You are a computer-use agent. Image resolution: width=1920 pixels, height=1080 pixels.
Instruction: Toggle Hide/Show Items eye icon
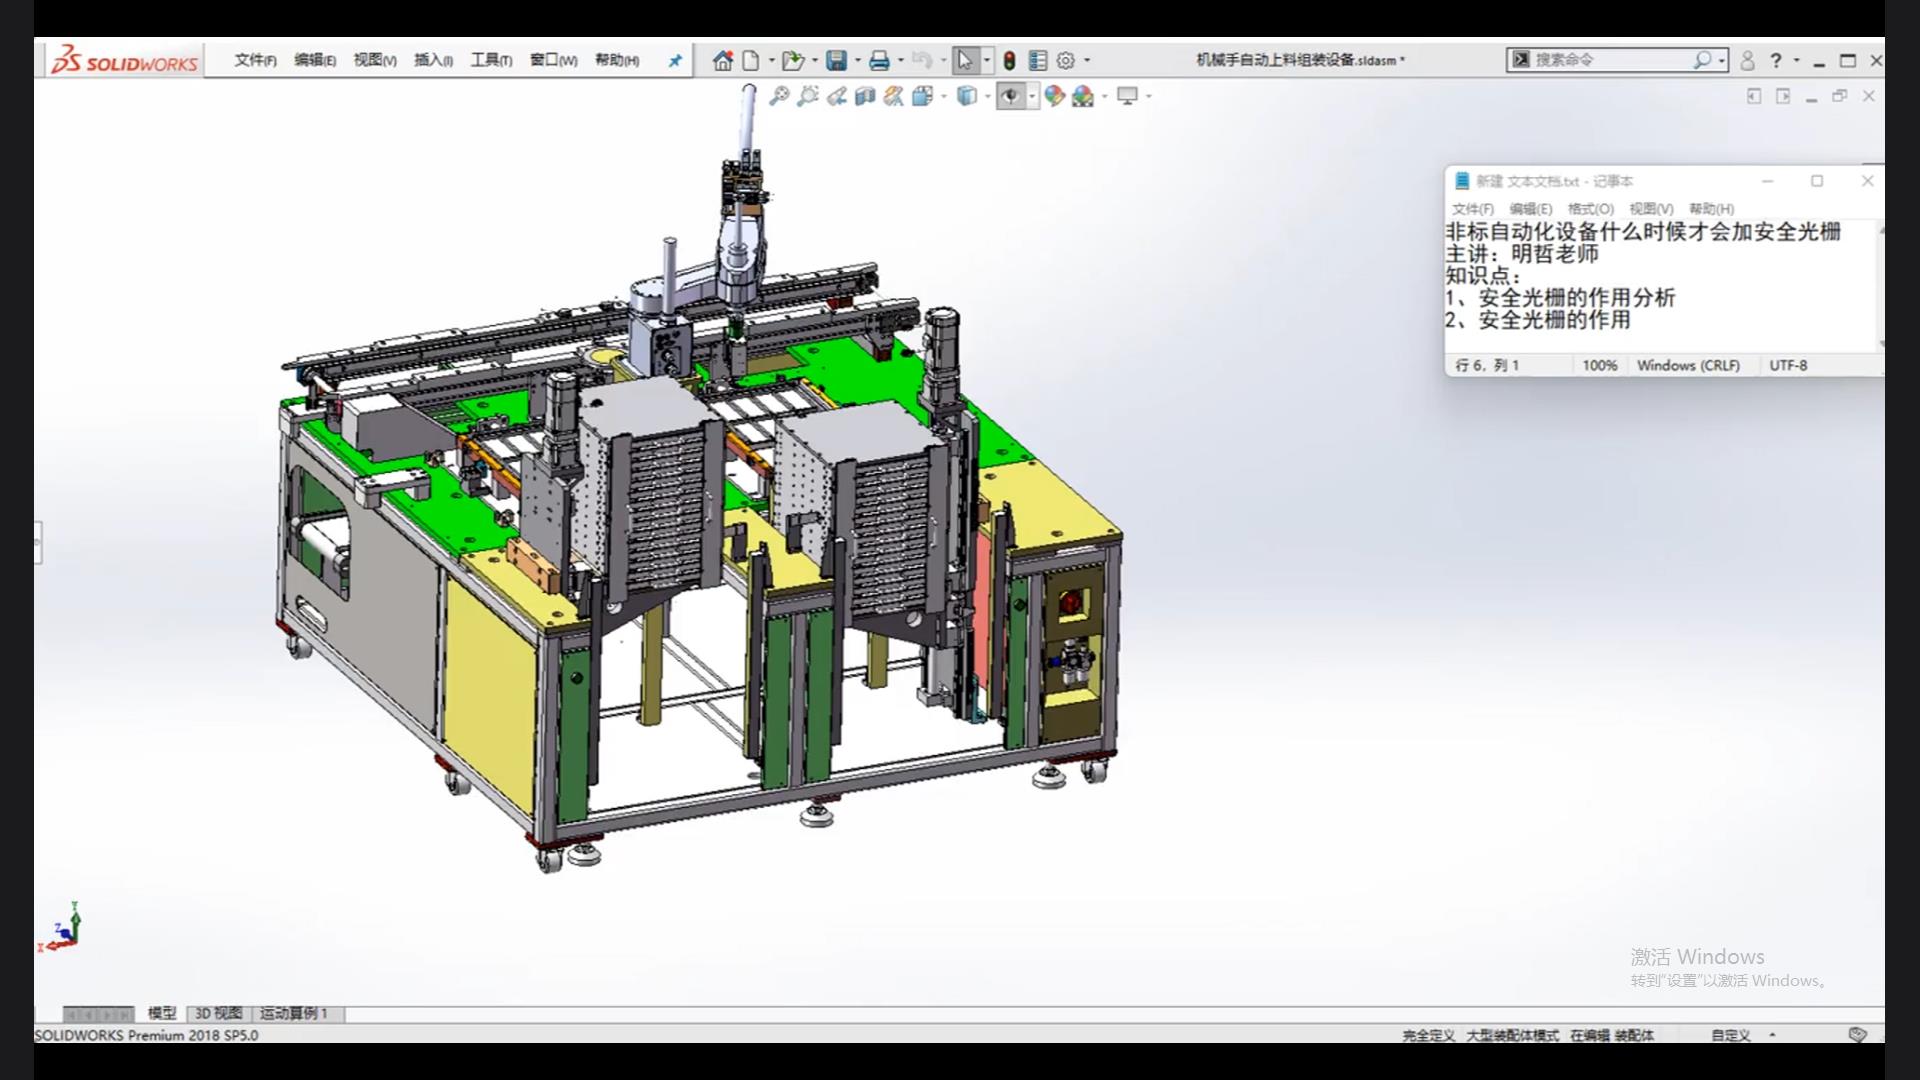[x=1011, y=96]
